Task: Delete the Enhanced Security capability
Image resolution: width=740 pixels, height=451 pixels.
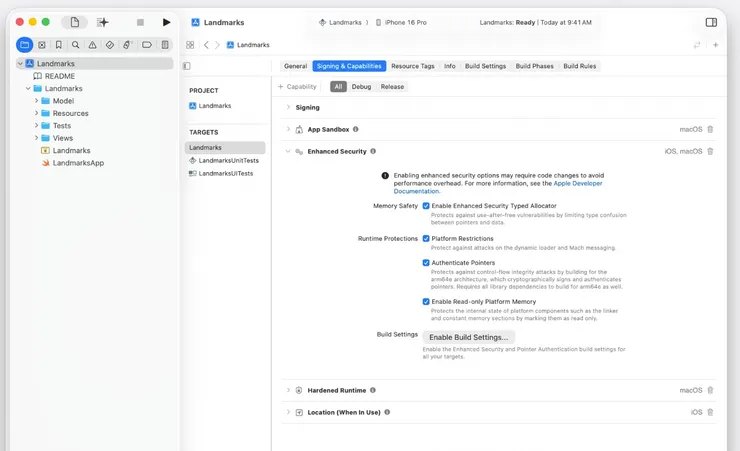Action: coord(710,151)
